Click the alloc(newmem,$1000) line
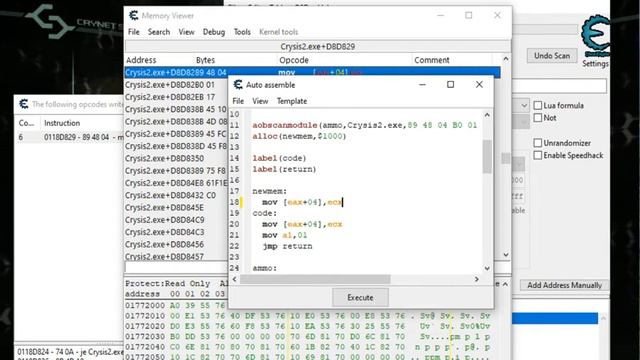 pos(299,136)
